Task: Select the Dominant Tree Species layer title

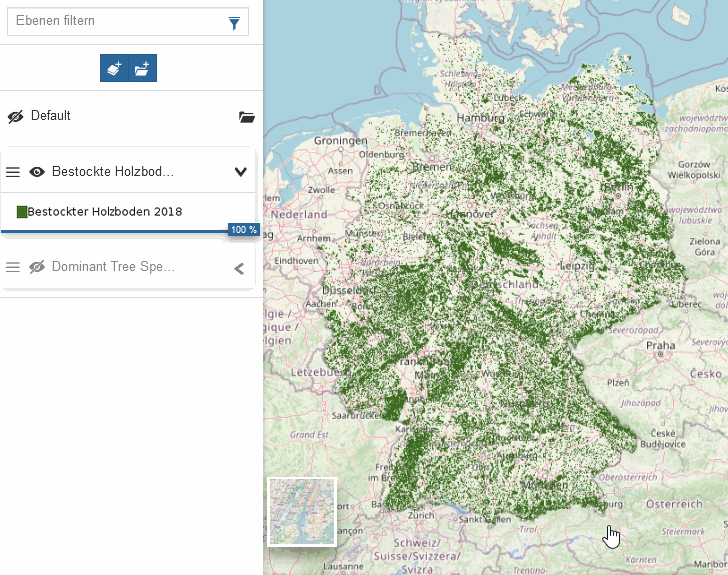Action: (112, 267)
